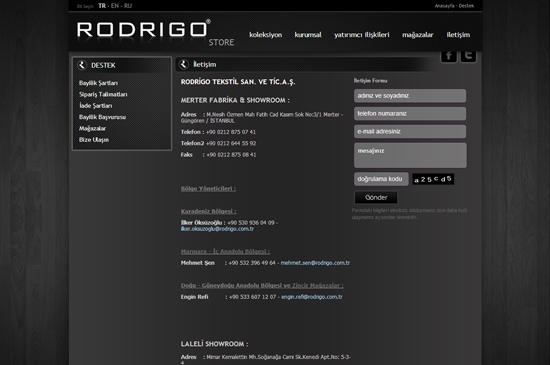Focus the adınız ve soyadınız field

pos(410,96)
